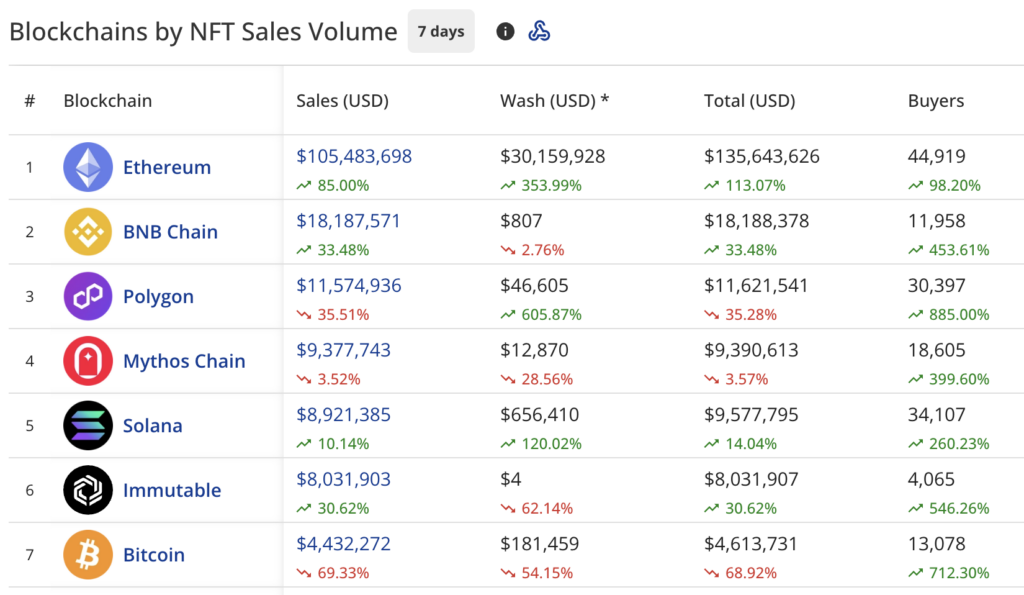Click the Solana logo icon
The height and width of the screenshot is (595, 1024).
click(88, 426)
